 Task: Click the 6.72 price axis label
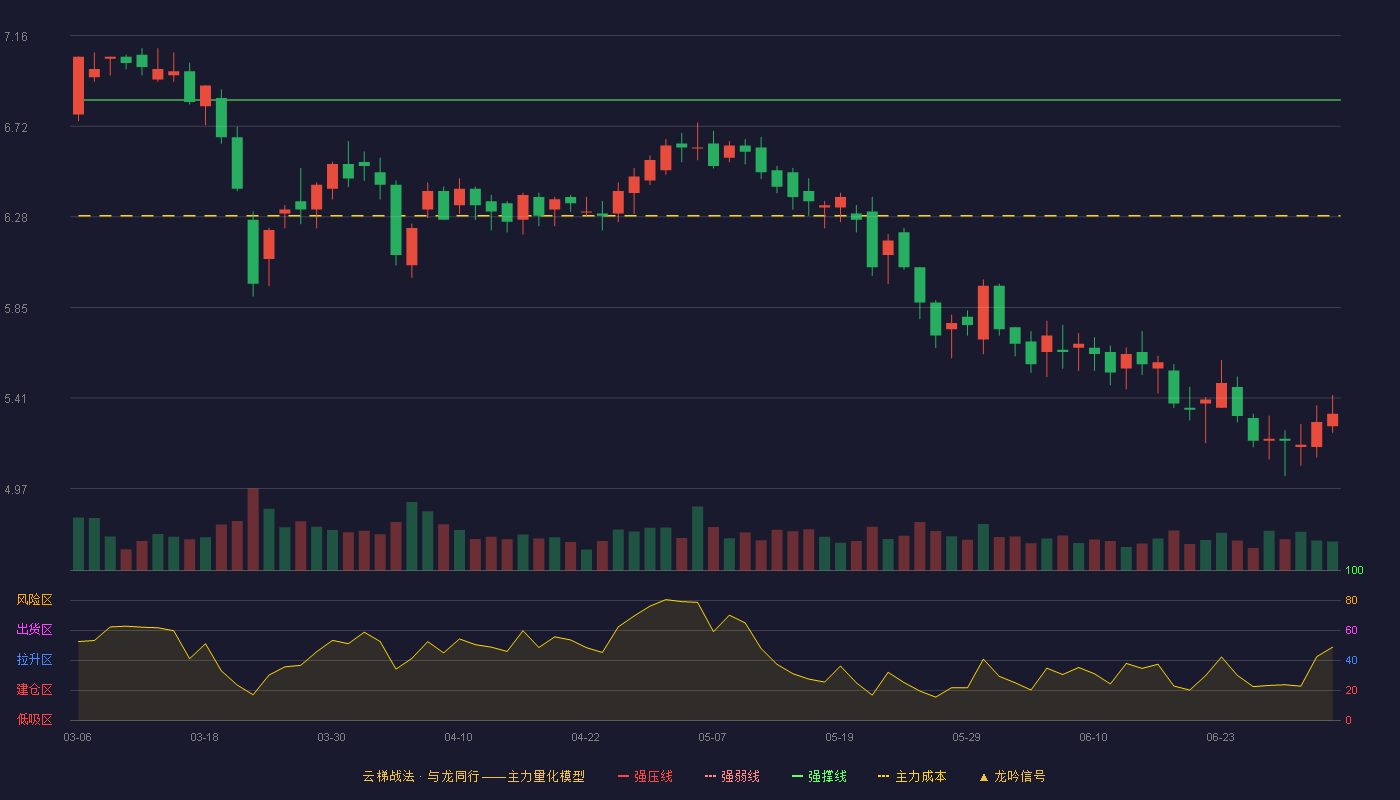pos(16,127)
